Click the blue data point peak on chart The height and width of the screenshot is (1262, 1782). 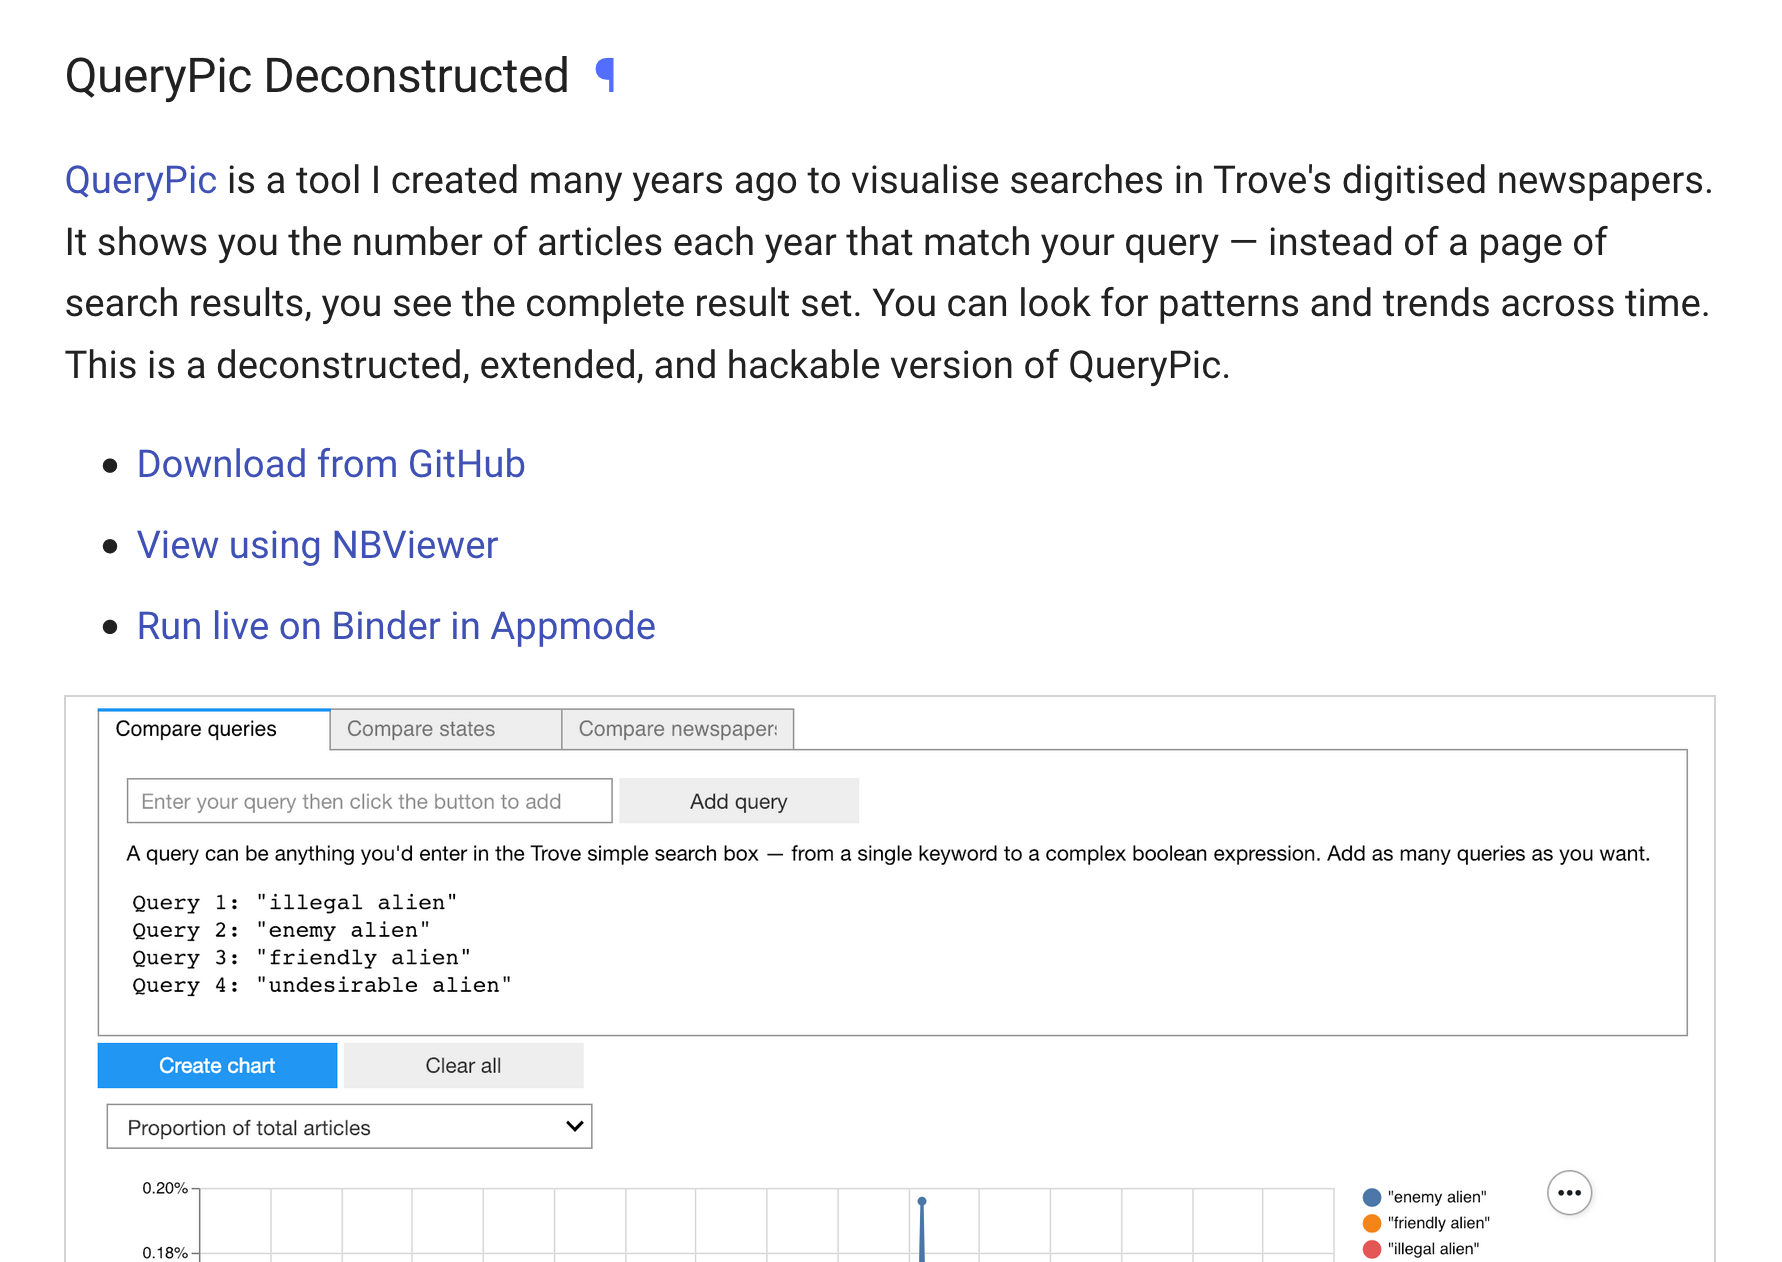click(922, 1201)
